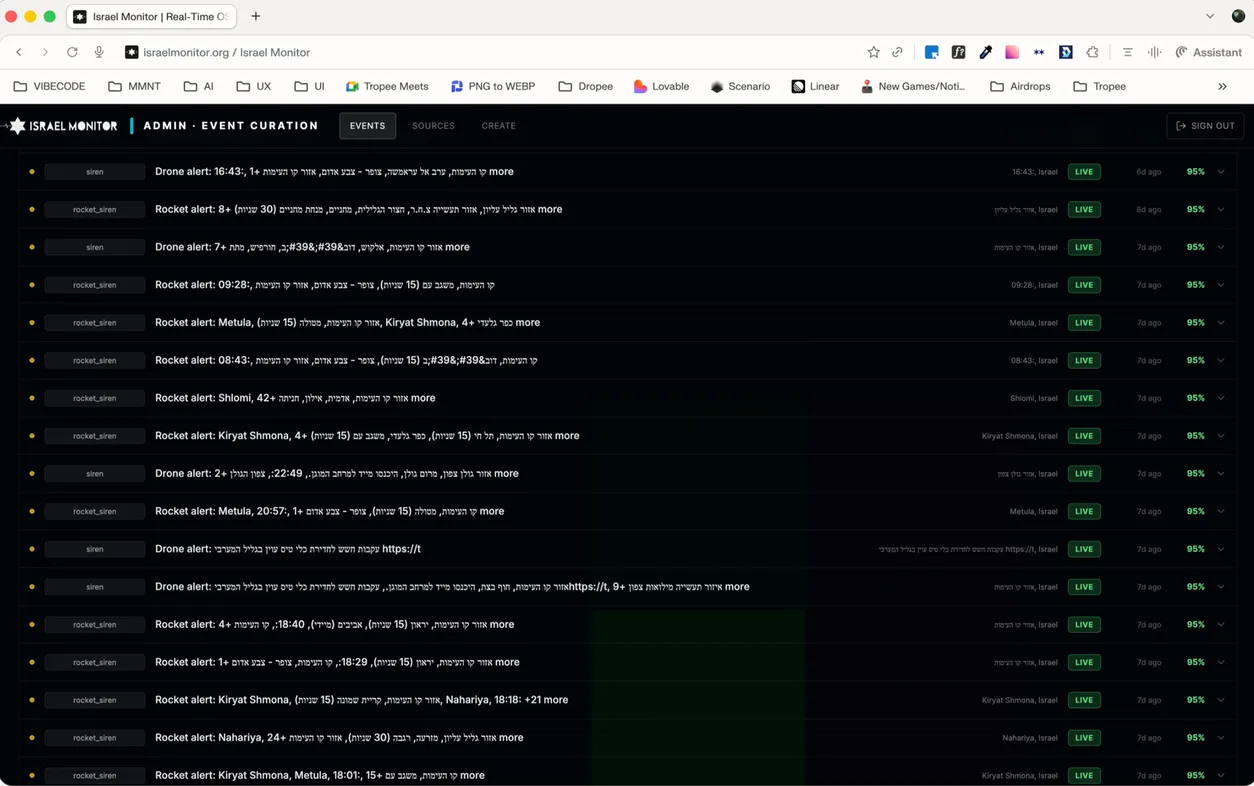Image resolution: width=1254 pixels, height=786 pixels.
Task: Open the MMNT bookmarks folder
Action: click(134, 87)
